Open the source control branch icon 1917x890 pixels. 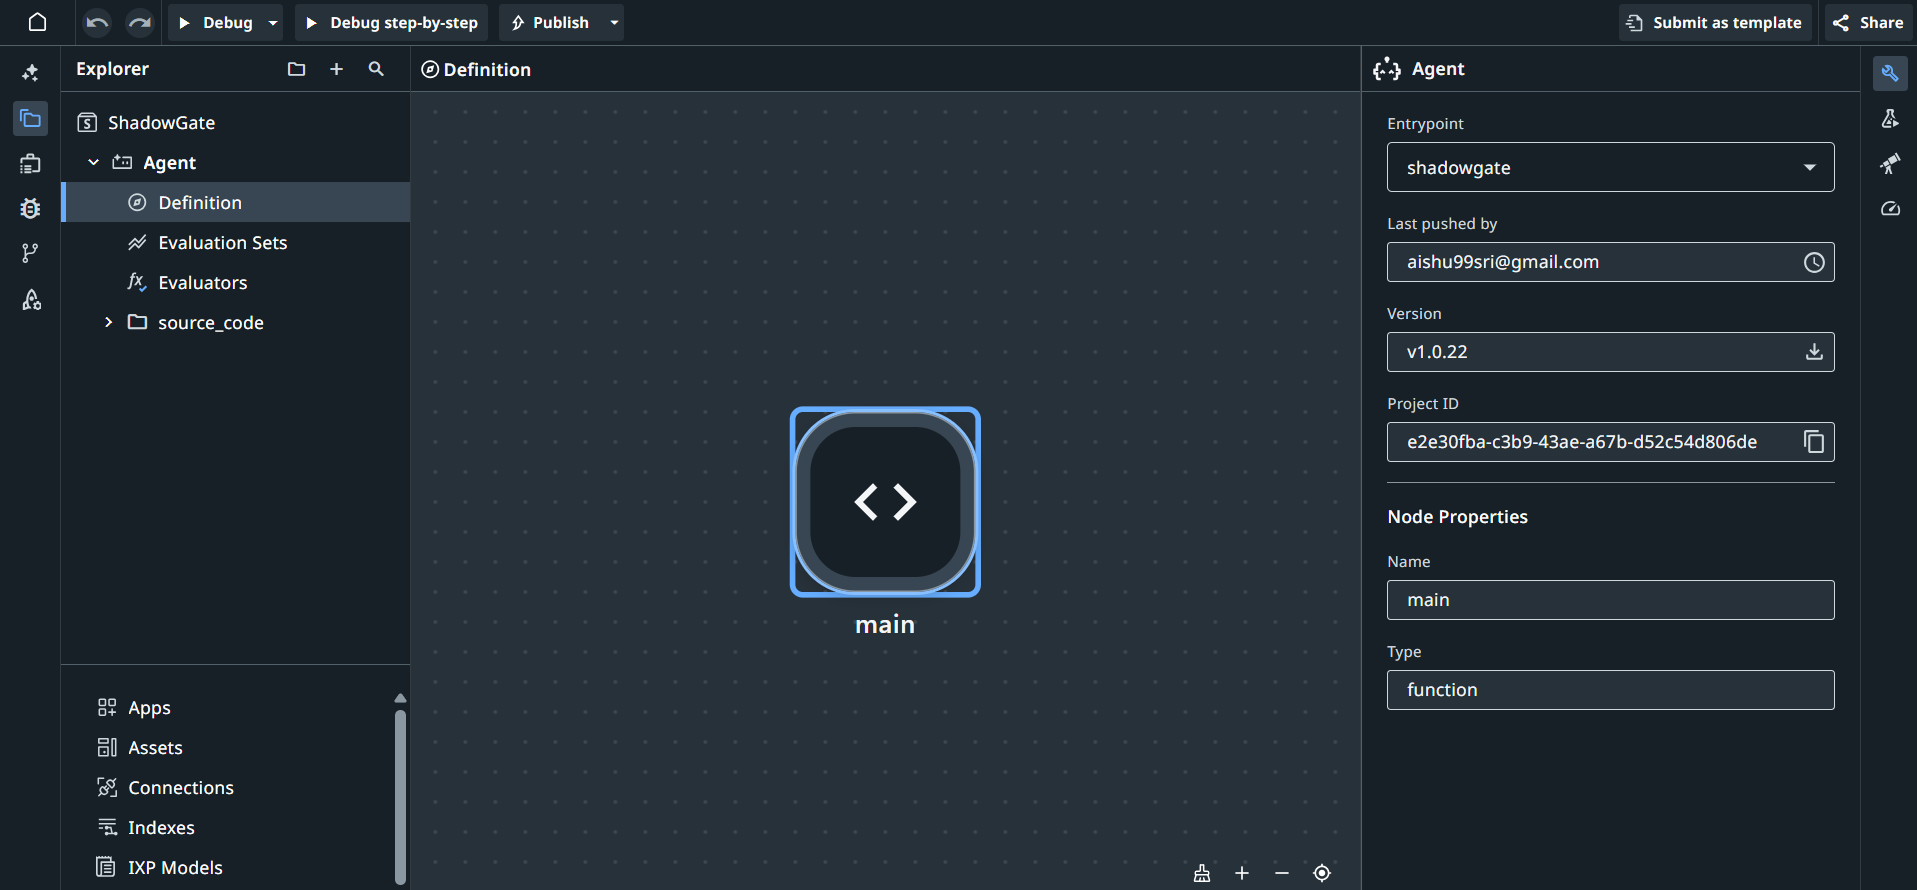(31, 253)
